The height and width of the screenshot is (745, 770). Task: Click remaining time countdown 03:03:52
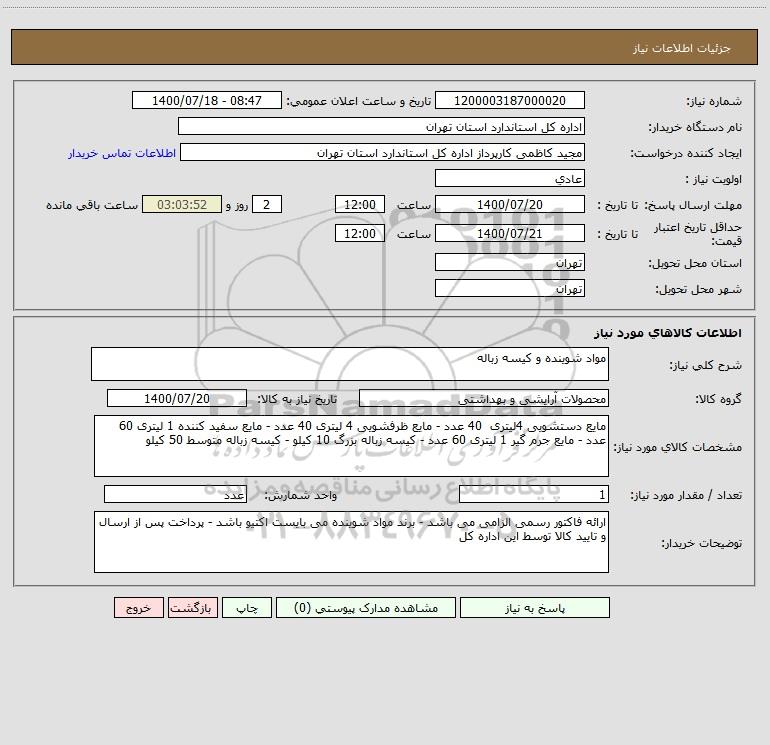point(182,204)
